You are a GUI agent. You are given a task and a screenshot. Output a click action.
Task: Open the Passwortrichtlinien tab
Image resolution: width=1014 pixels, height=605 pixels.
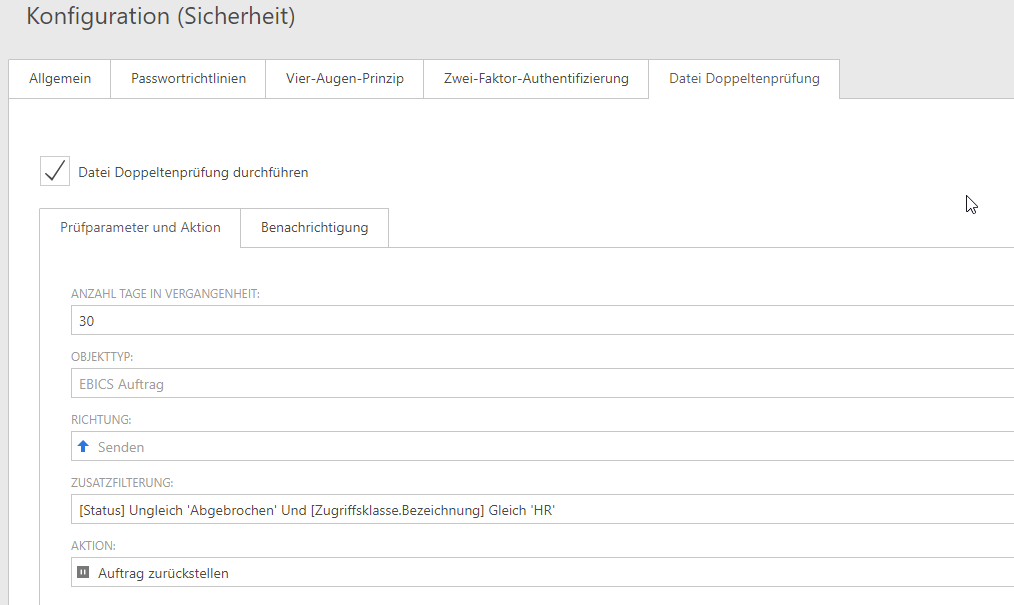pos(188,79)
